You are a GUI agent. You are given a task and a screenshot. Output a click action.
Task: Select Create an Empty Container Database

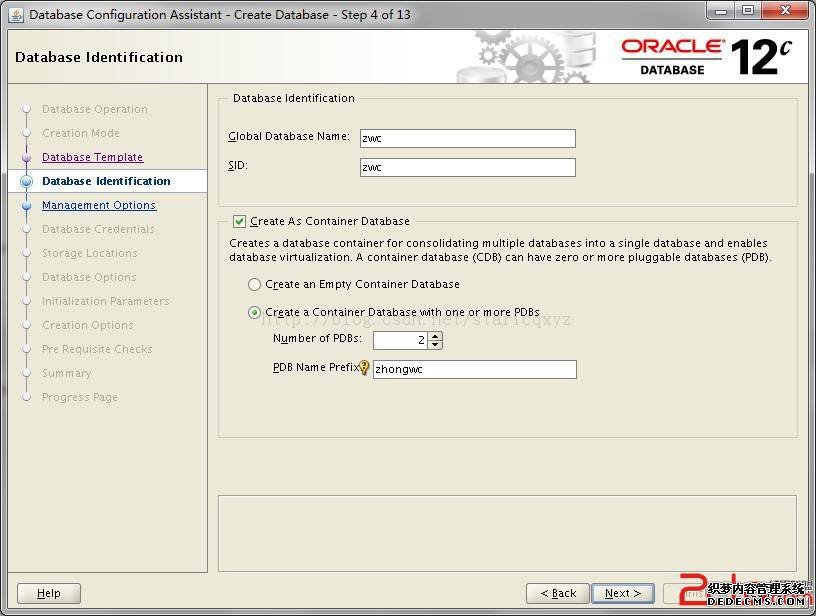(255, 285)
